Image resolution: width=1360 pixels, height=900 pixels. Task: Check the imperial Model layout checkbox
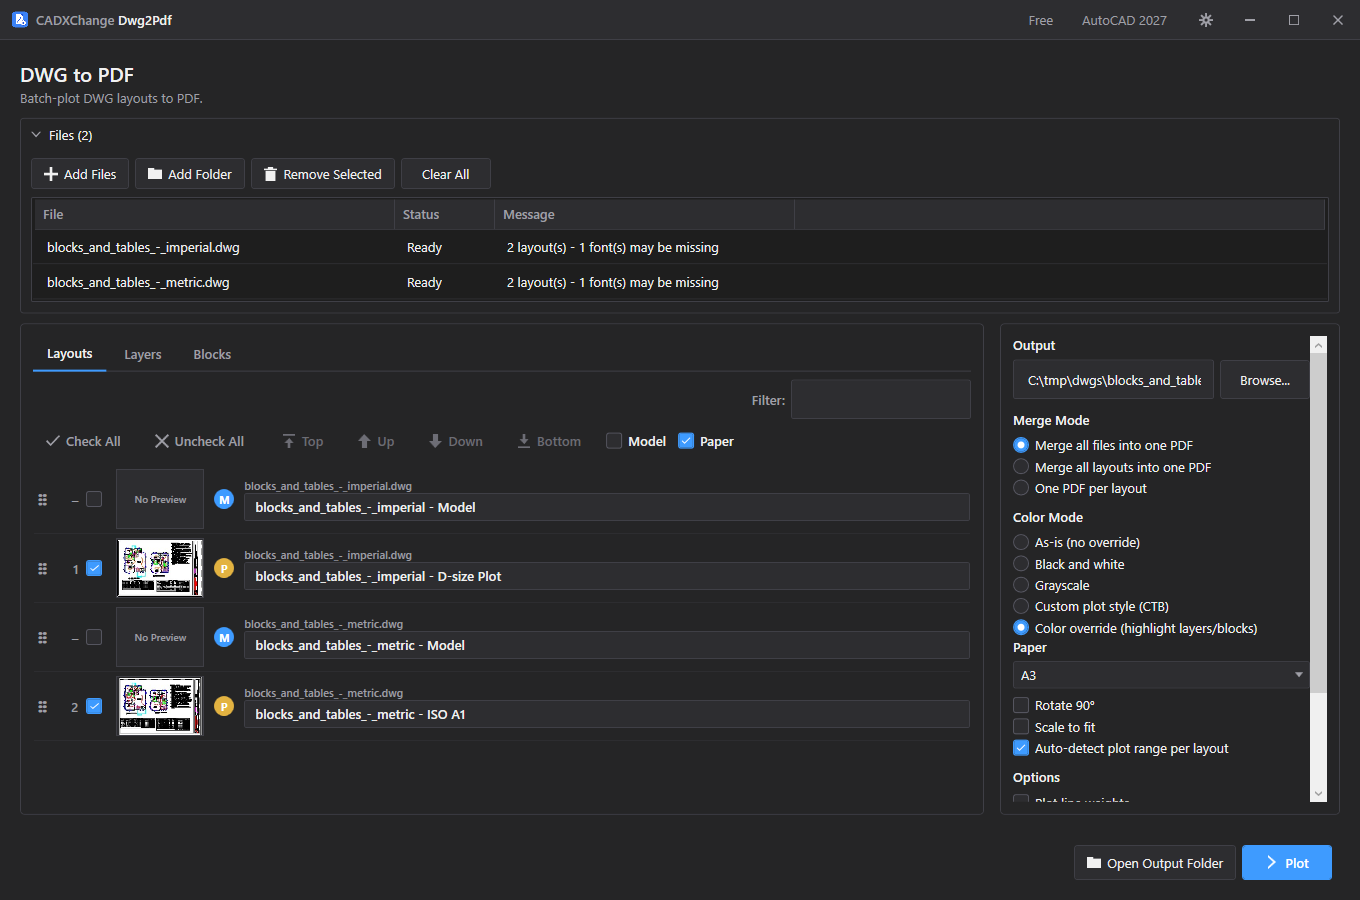94,499
